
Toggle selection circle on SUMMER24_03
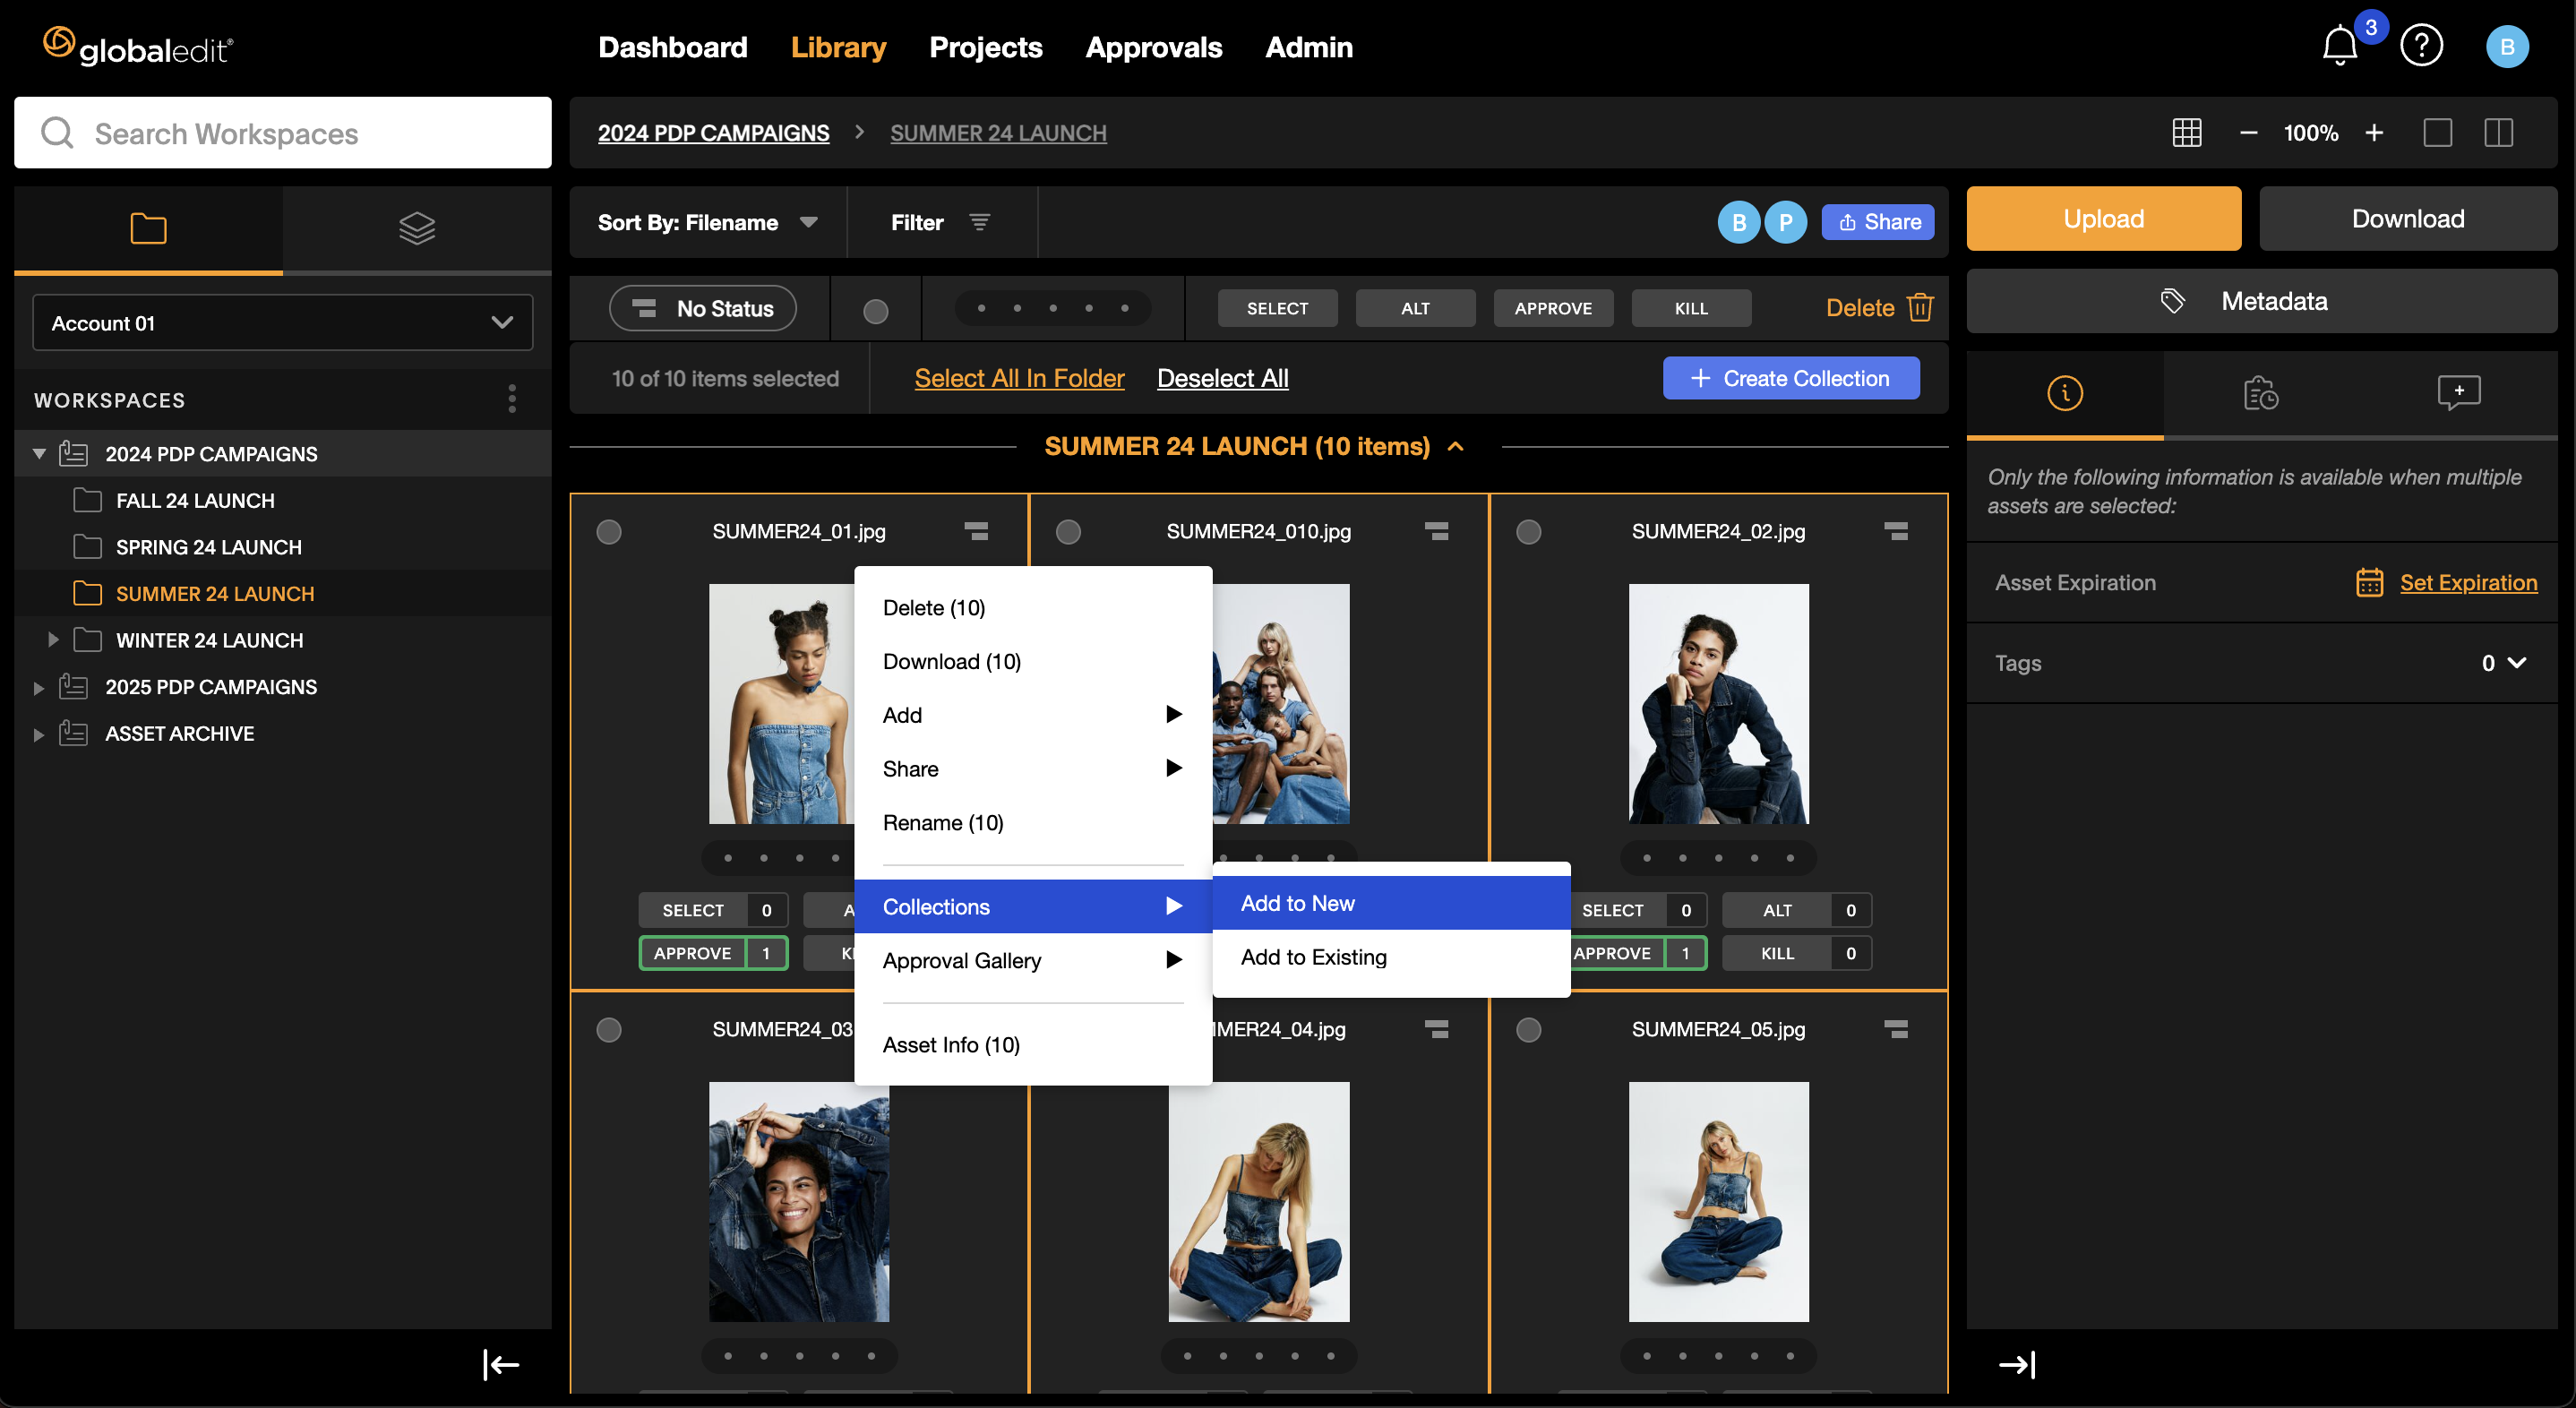point(609,1030)
